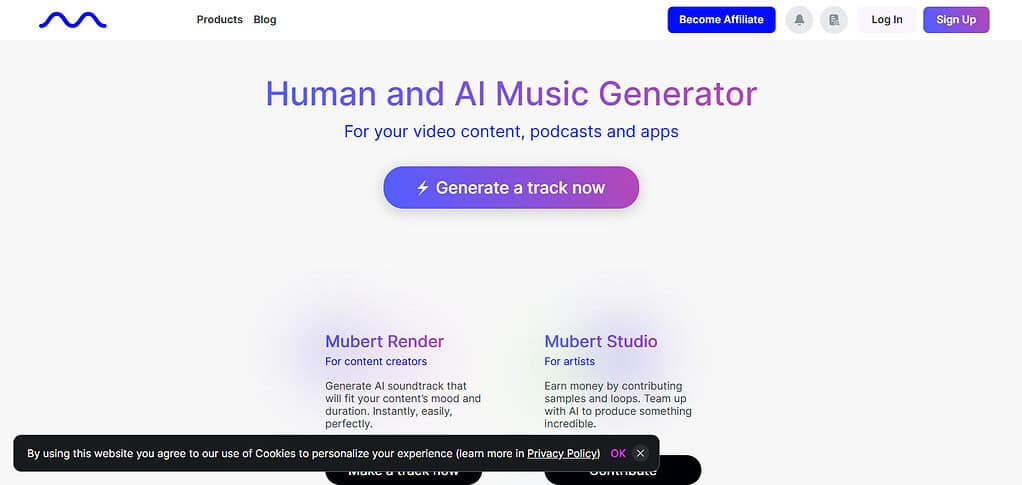
Task: Click Become Affiliate button
Action: pyautogui.click(x=722, y=20)
